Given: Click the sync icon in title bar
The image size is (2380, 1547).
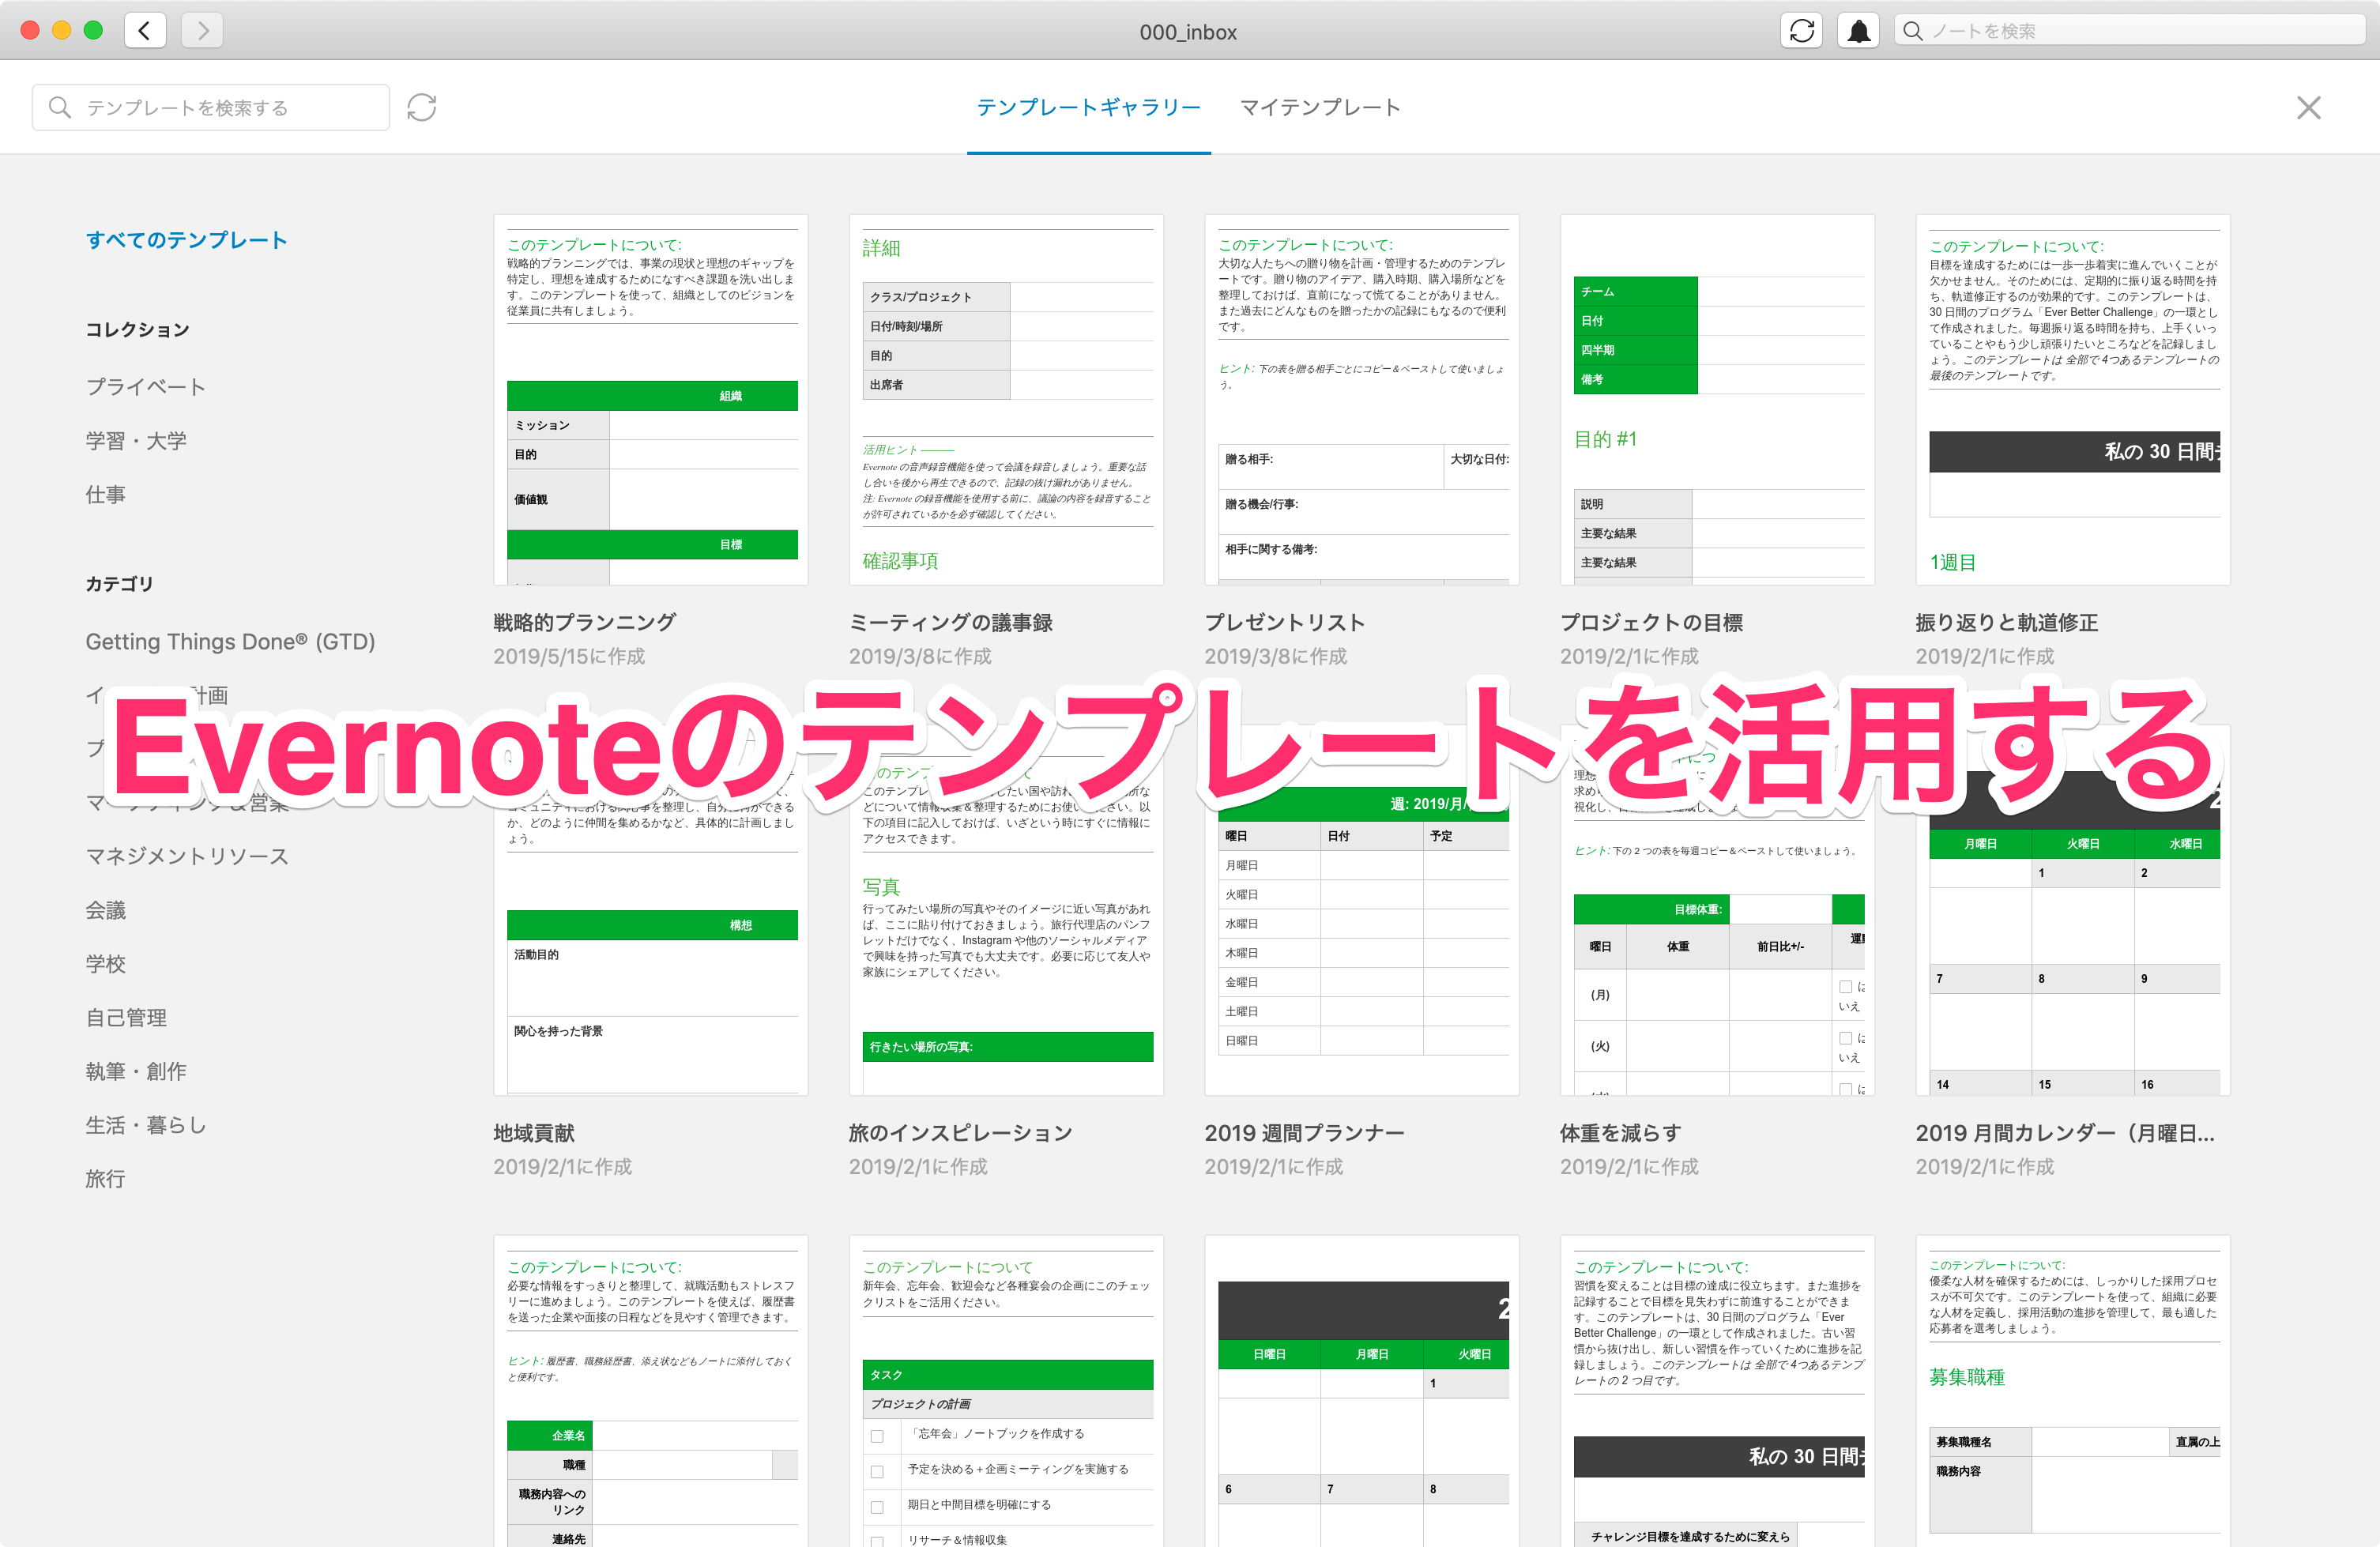Looking at the screenshot, I should [x=1801, y=30].
